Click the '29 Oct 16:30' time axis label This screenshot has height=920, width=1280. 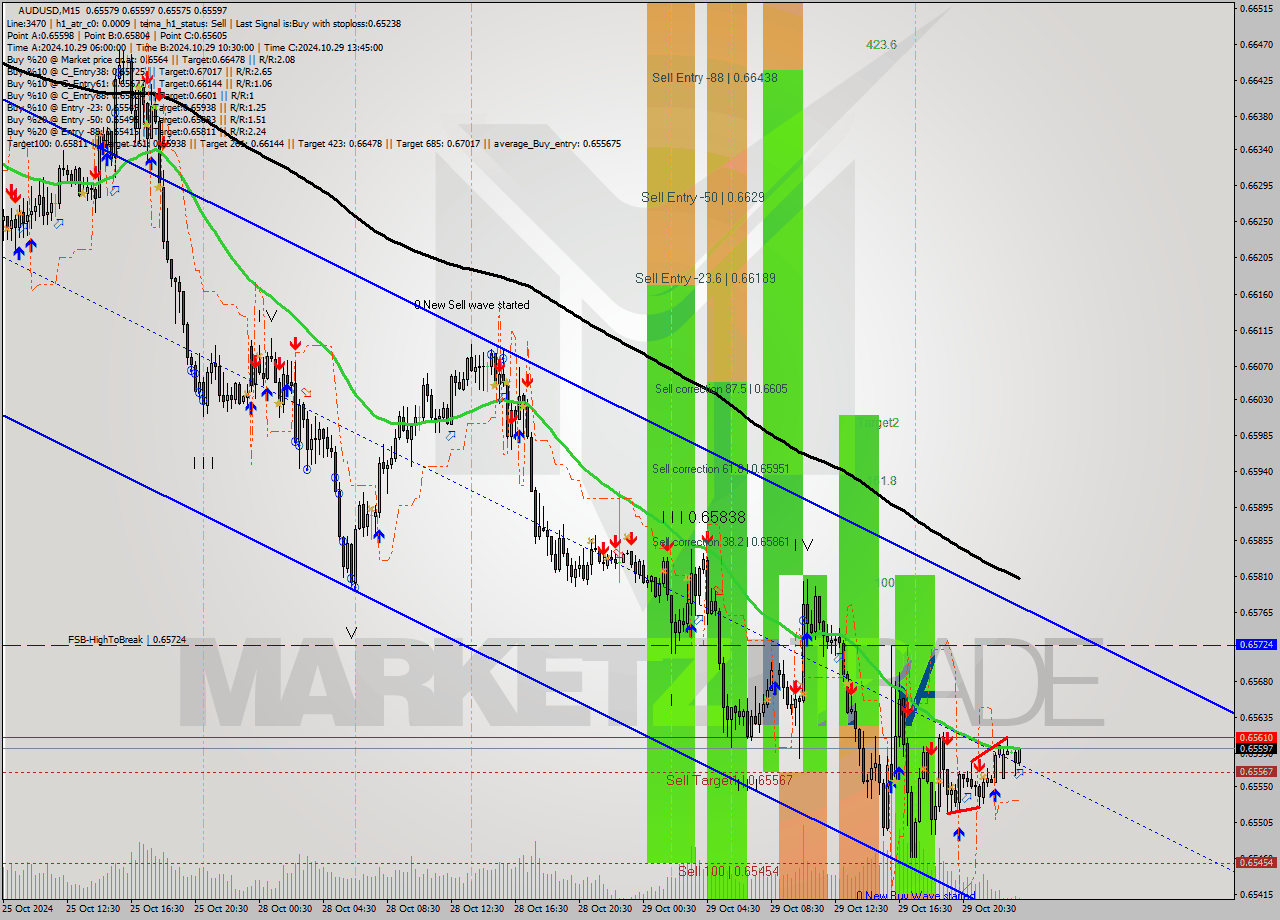[925, 910]
